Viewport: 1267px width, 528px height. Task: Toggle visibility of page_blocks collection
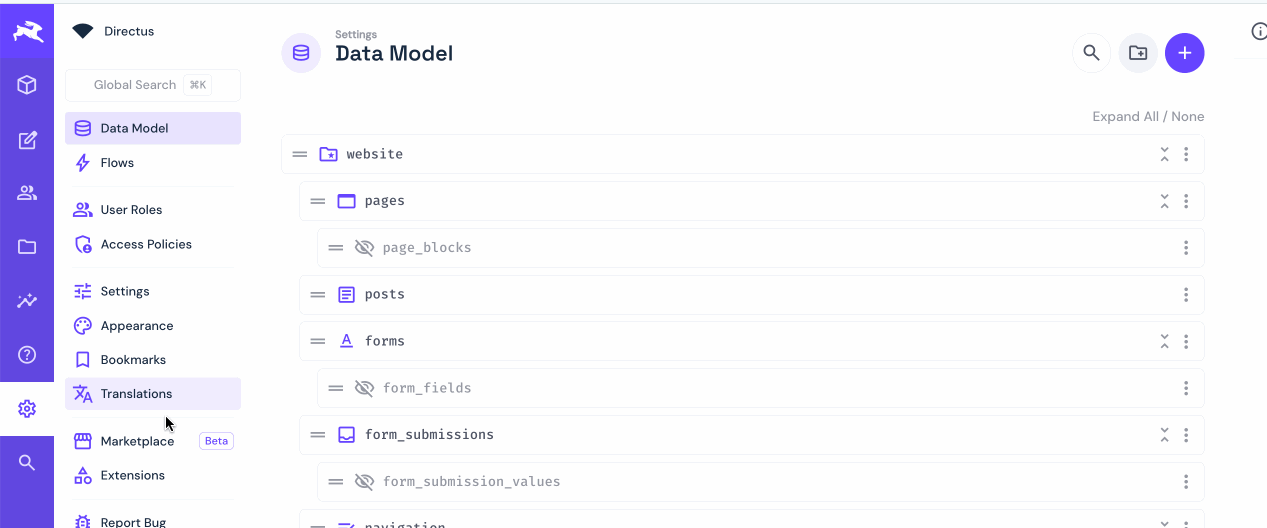pos(364,248)
